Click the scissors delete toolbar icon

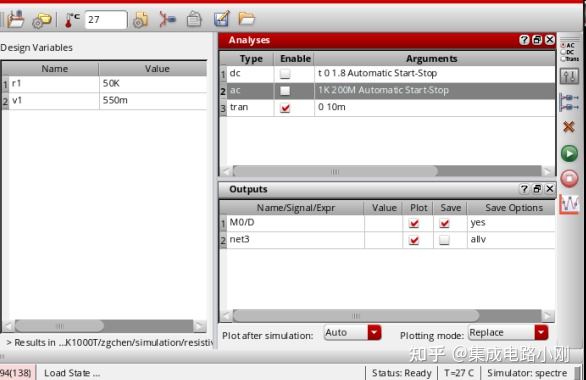coord(167,19)
